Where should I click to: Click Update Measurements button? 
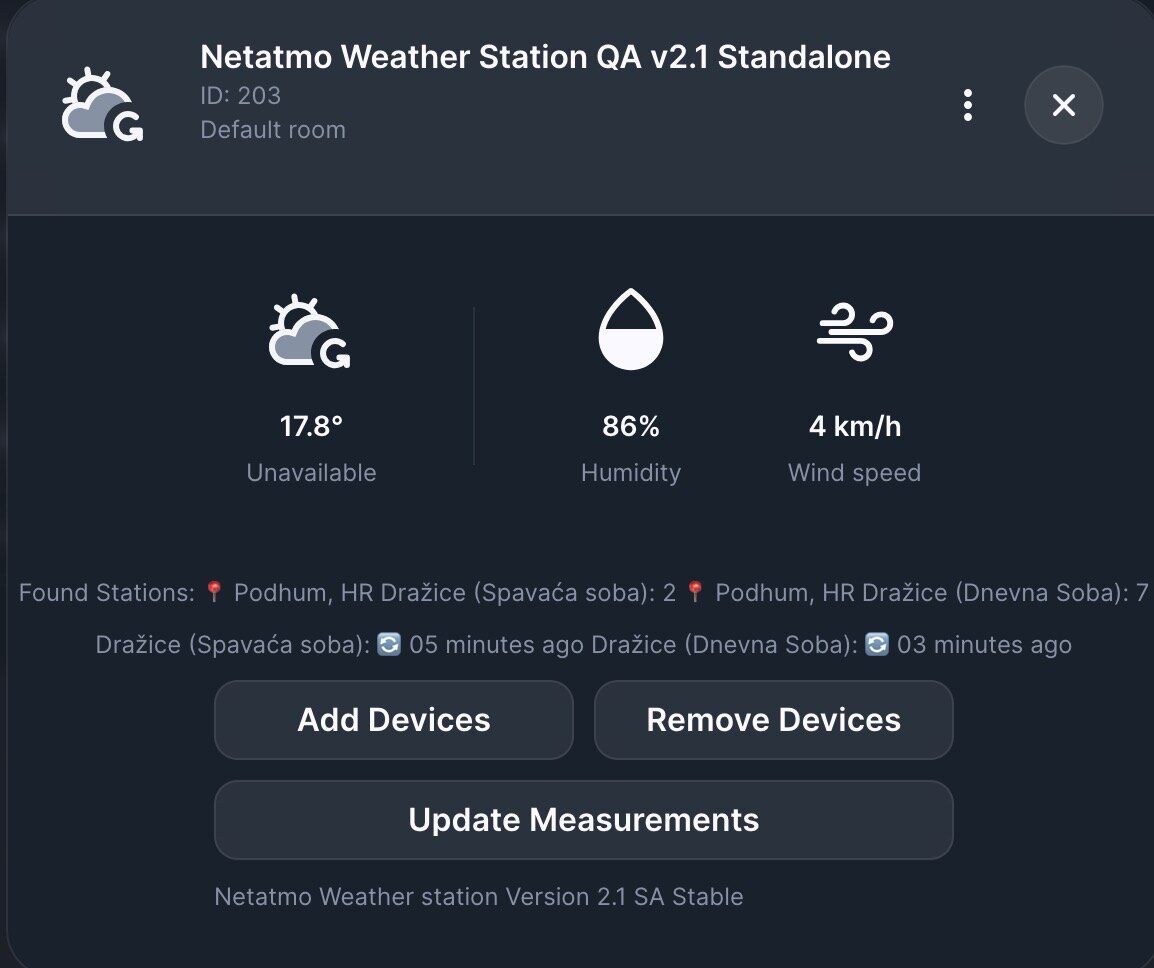tap(584, 820)
